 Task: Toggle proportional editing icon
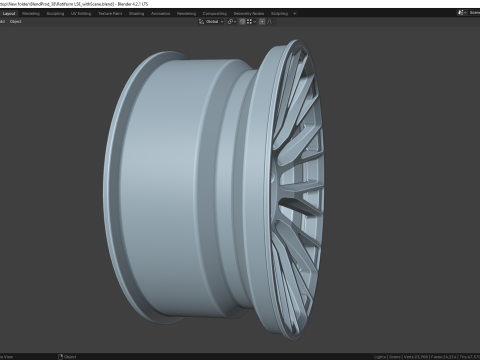coord(262,22)
